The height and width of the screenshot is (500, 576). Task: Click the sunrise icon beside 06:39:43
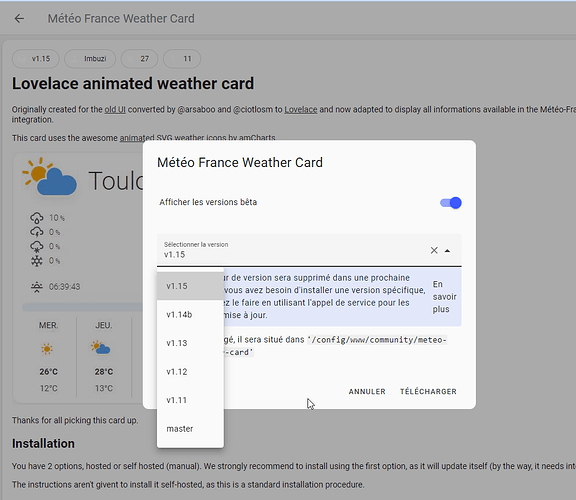[37, 287]
